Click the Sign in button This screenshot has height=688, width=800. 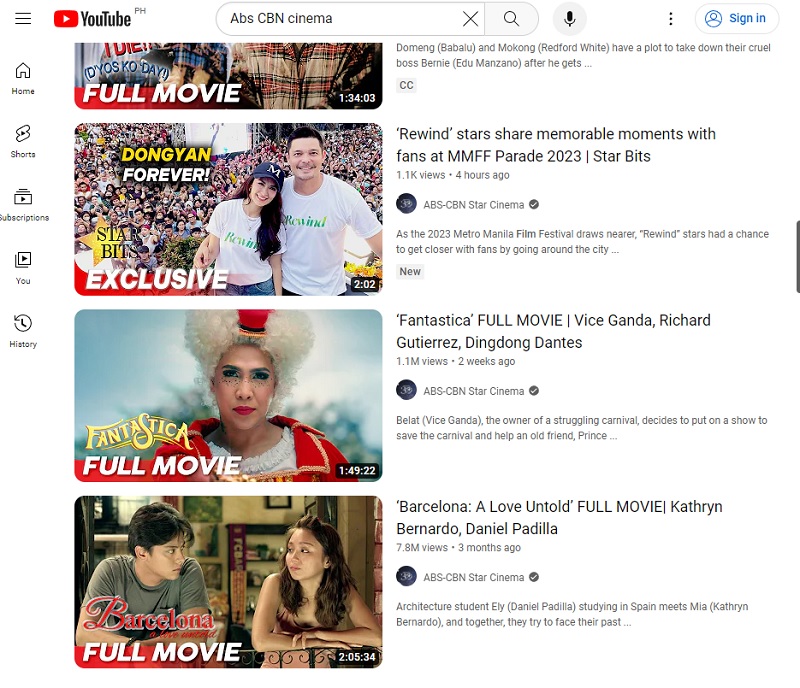pos(736,19)
